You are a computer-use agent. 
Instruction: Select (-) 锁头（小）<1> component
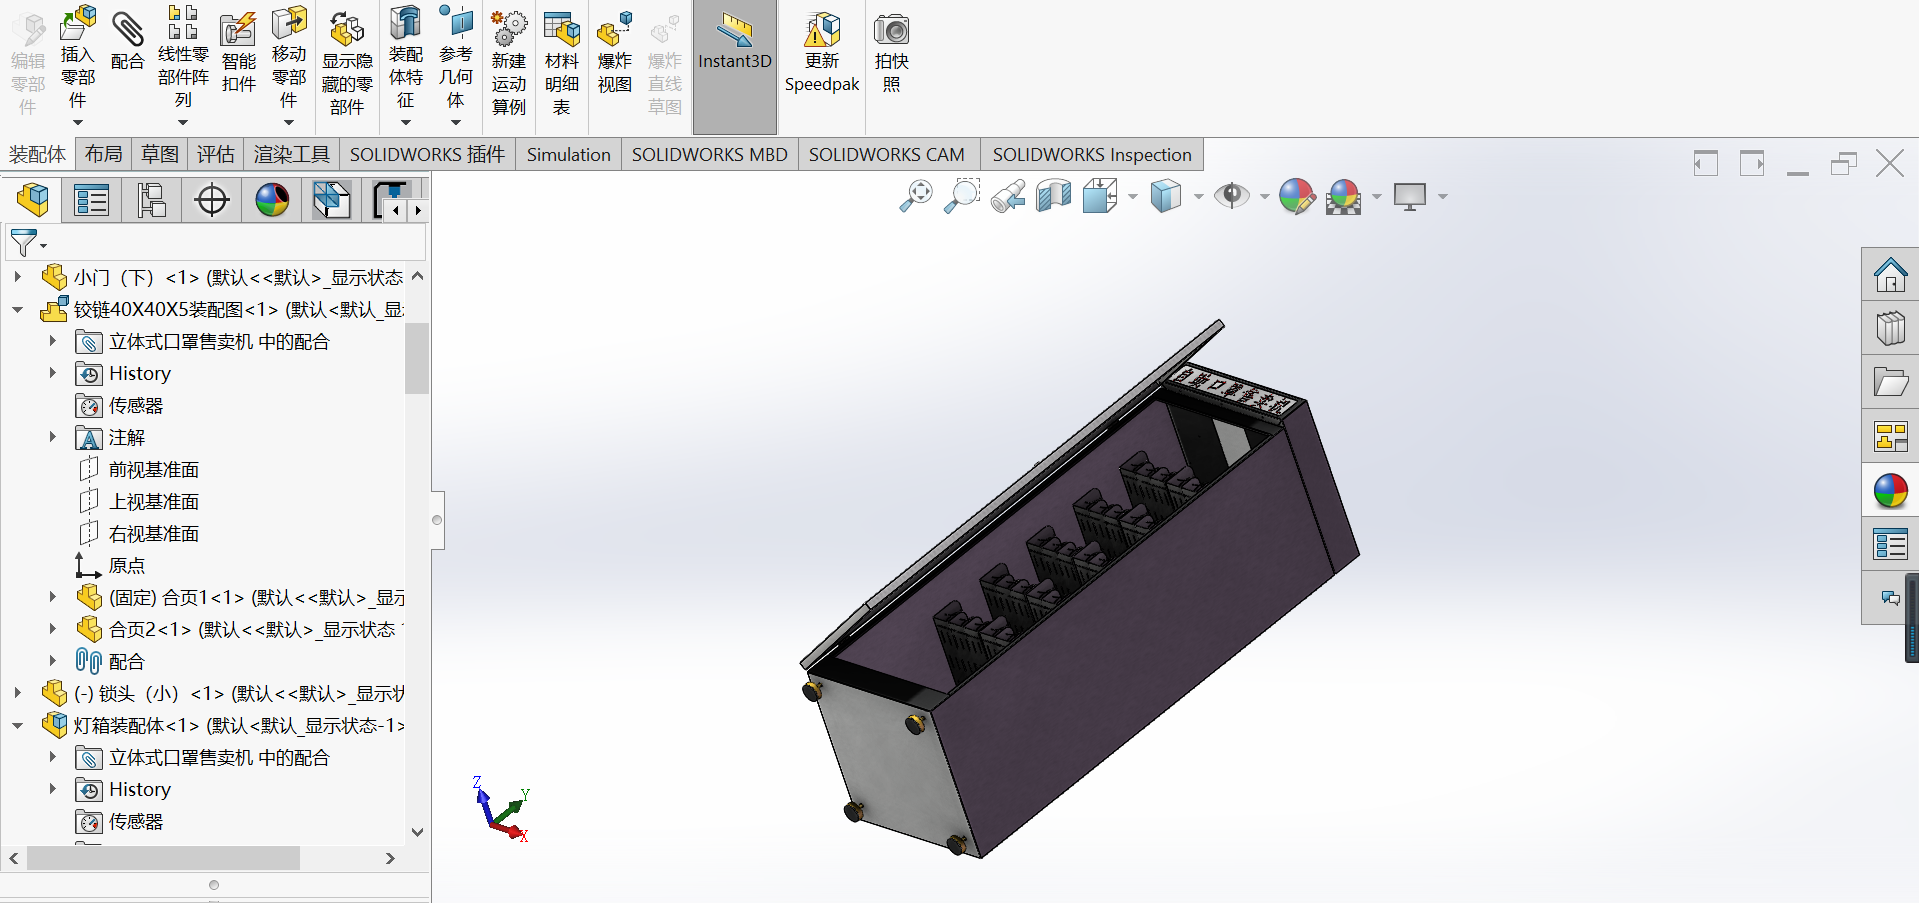[x=239, y=693]
